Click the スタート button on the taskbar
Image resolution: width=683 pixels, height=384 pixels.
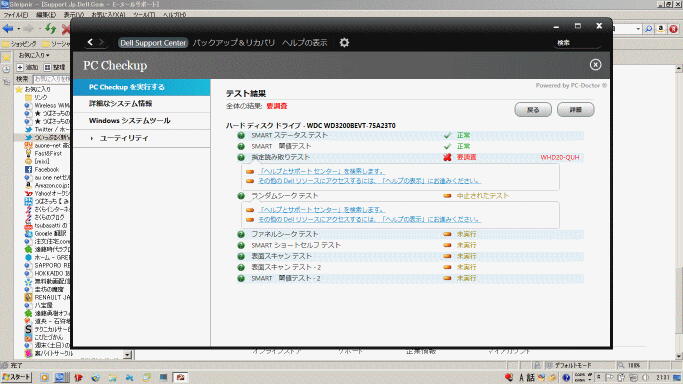pos(17,377)
